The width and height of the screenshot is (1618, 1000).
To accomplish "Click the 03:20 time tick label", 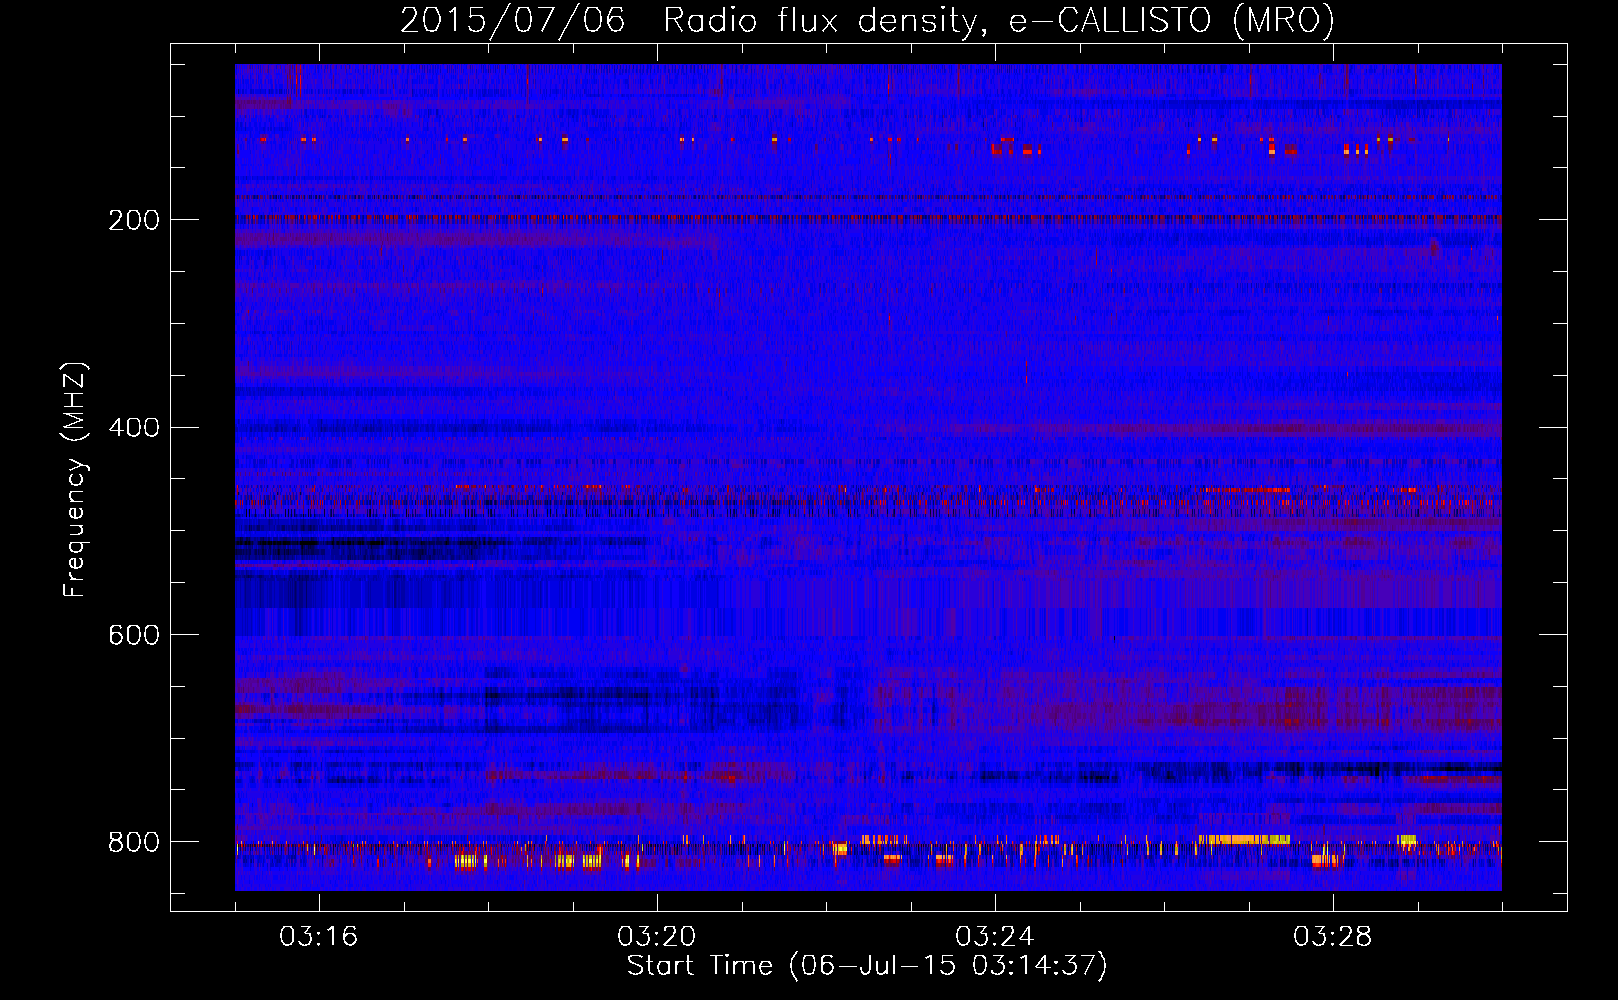I will click(657, 937).
